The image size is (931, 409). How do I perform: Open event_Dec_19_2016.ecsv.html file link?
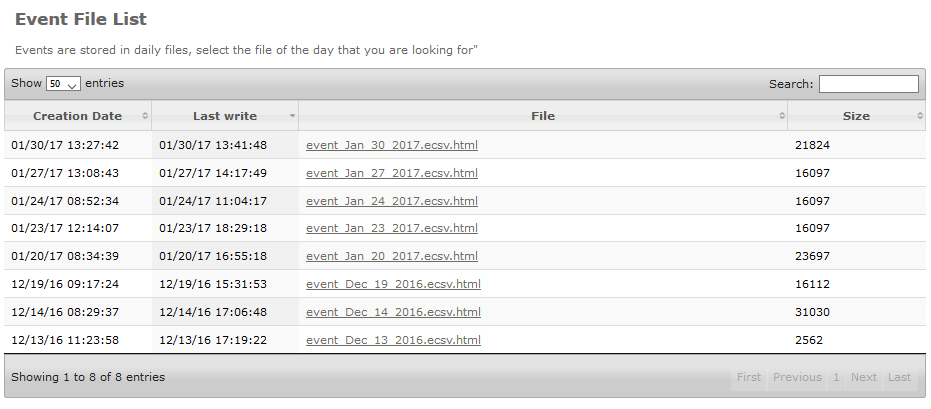pos(393,284)
